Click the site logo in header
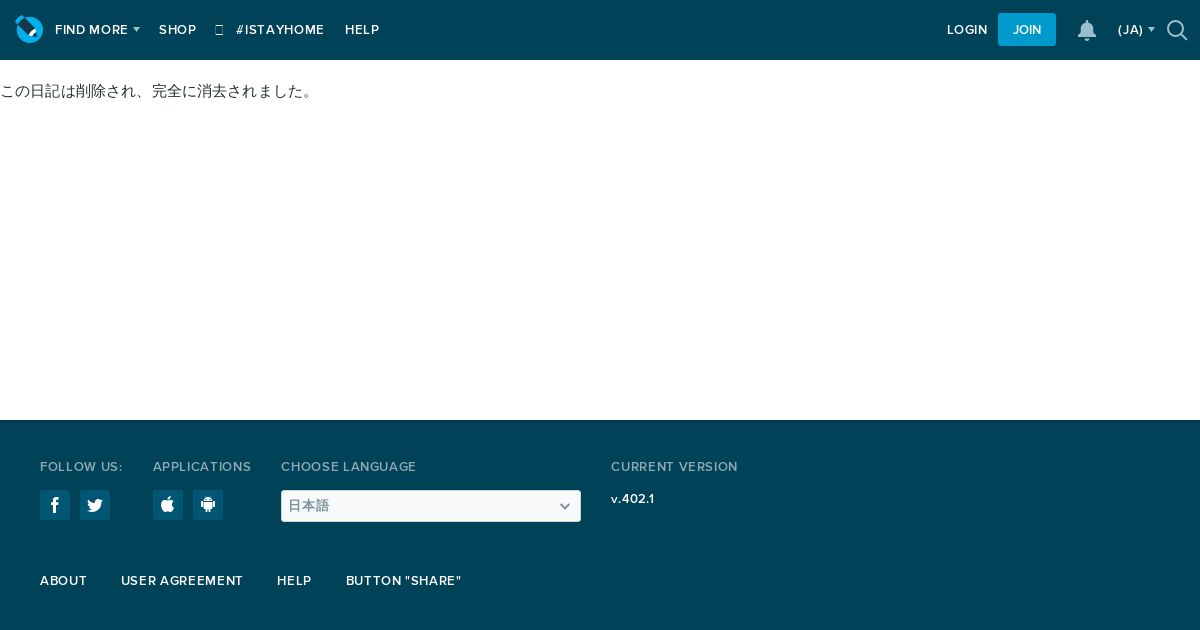 point(29,29)
